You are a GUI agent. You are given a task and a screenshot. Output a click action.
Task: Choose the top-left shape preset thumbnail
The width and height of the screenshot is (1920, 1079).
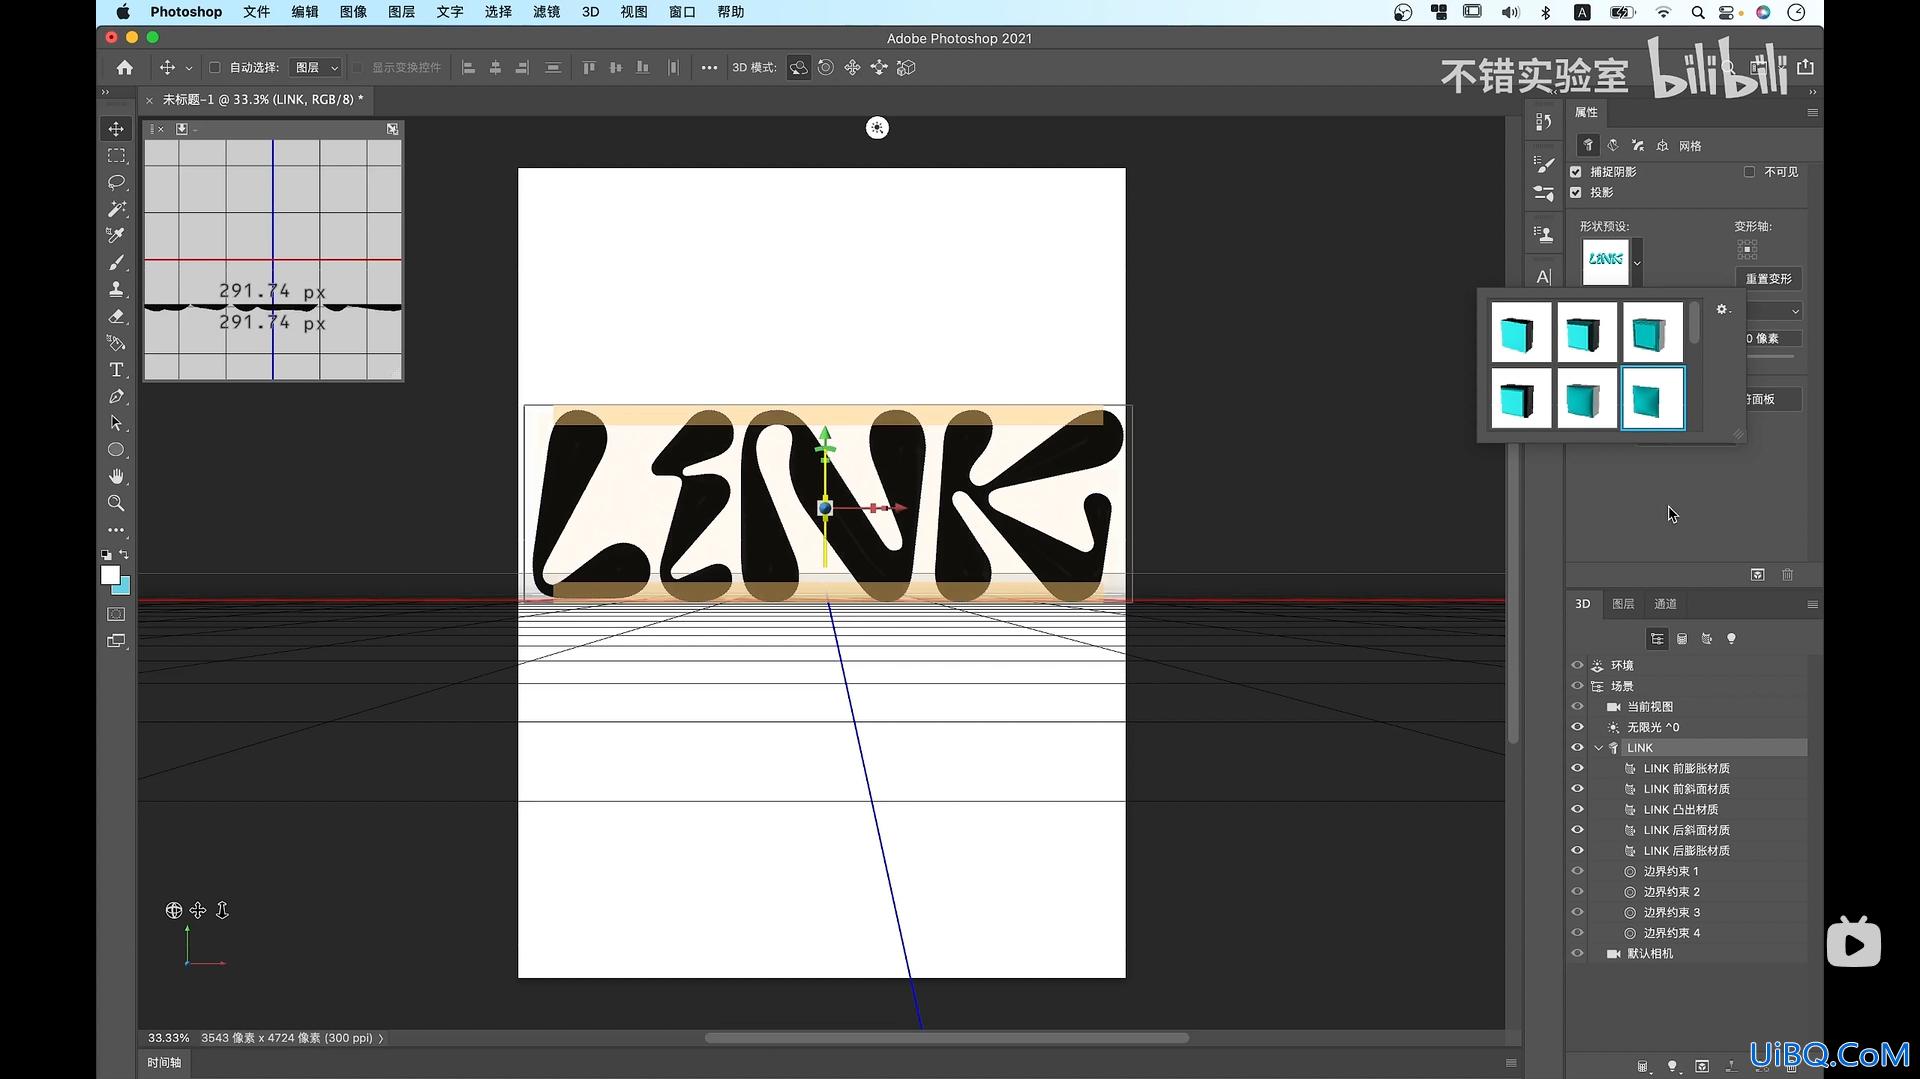1521,332
